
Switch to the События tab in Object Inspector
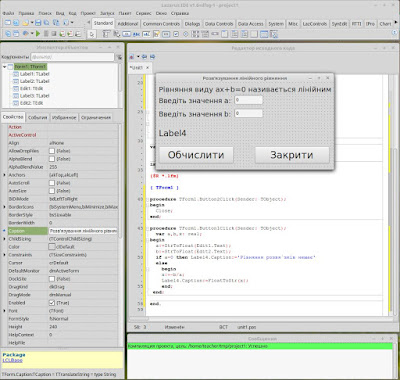38,117
